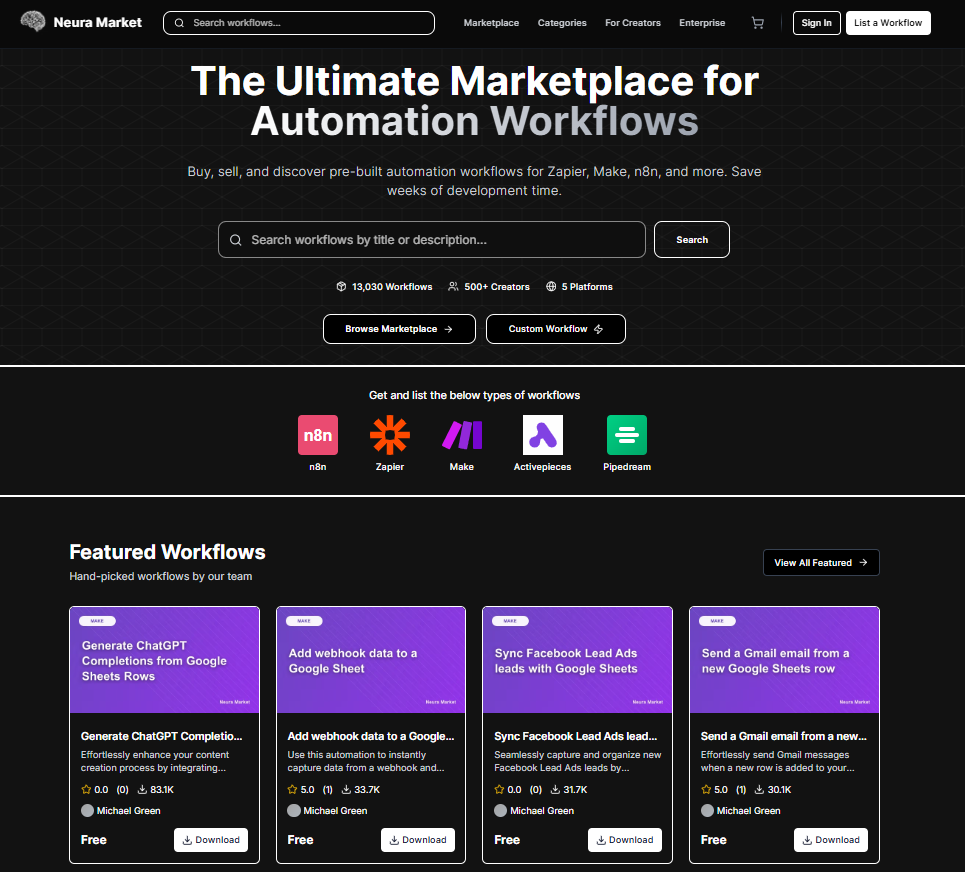Click the Free price on Sync Facebook card

pyautogui.click(x=507, y=840)
